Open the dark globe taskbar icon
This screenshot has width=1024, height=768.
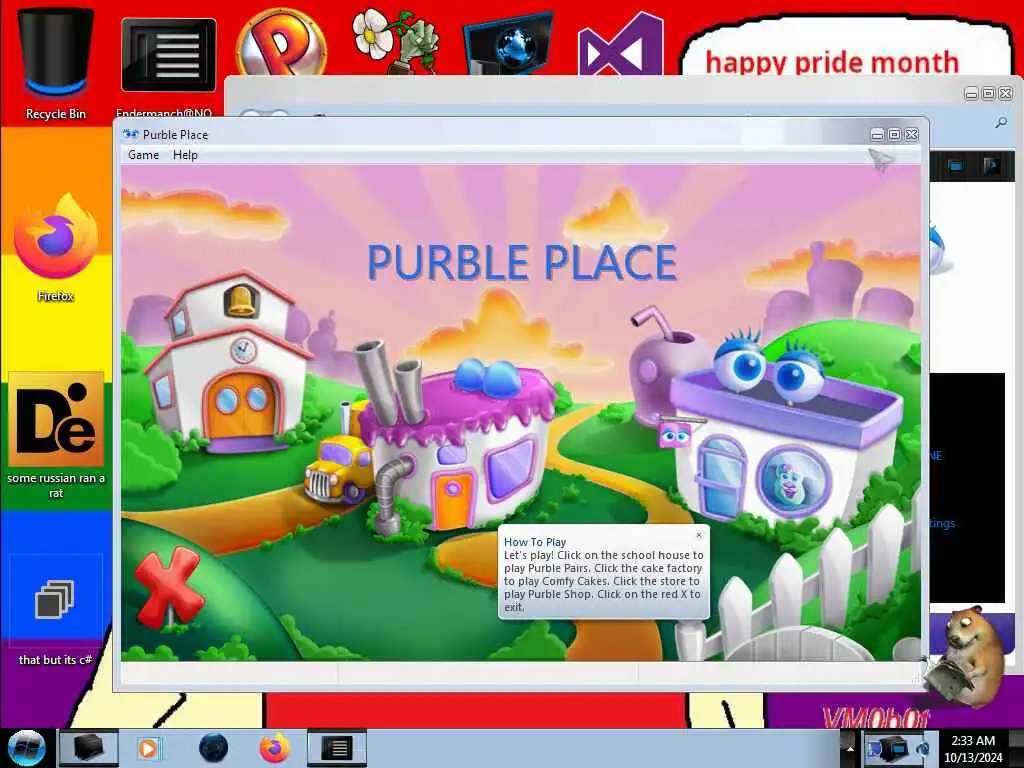[x=213, y=748]
